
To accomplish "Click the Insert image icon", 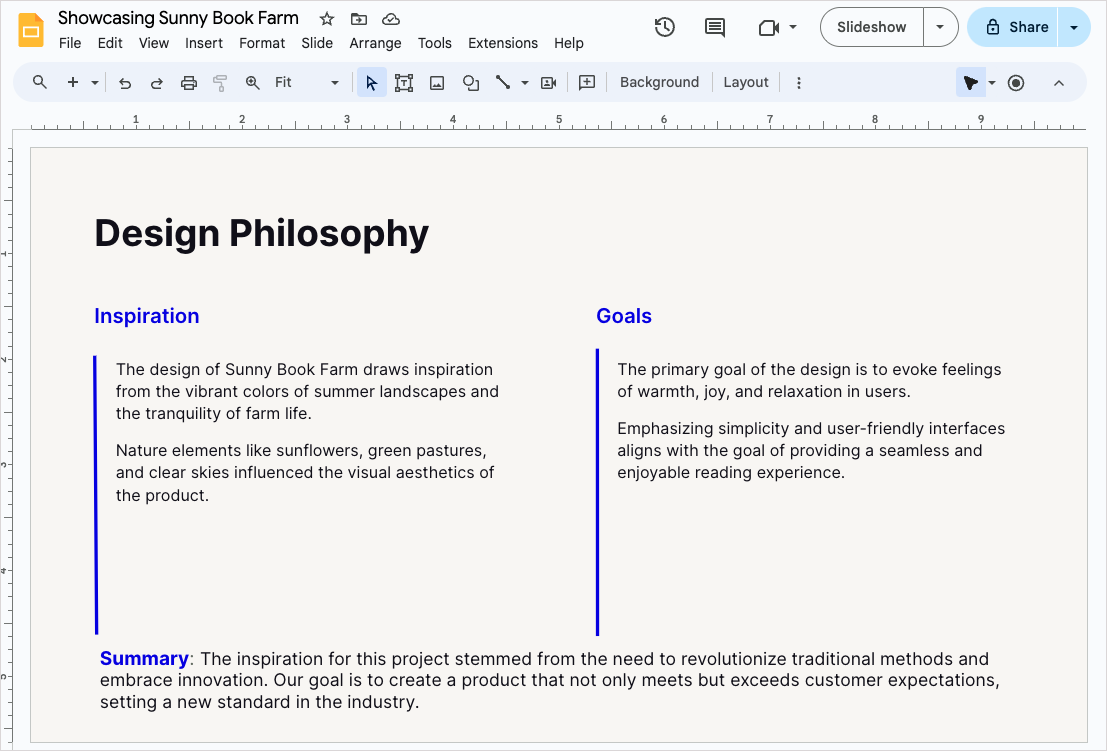I will (x=437, y=83).
